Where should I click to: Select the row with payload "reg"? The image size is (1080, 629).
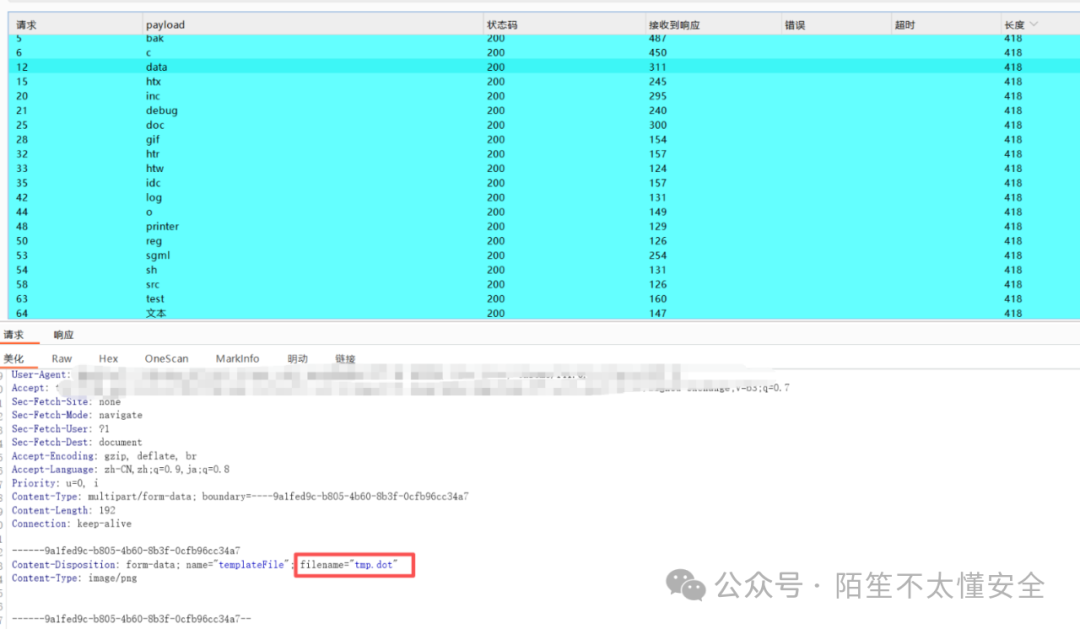544,240
